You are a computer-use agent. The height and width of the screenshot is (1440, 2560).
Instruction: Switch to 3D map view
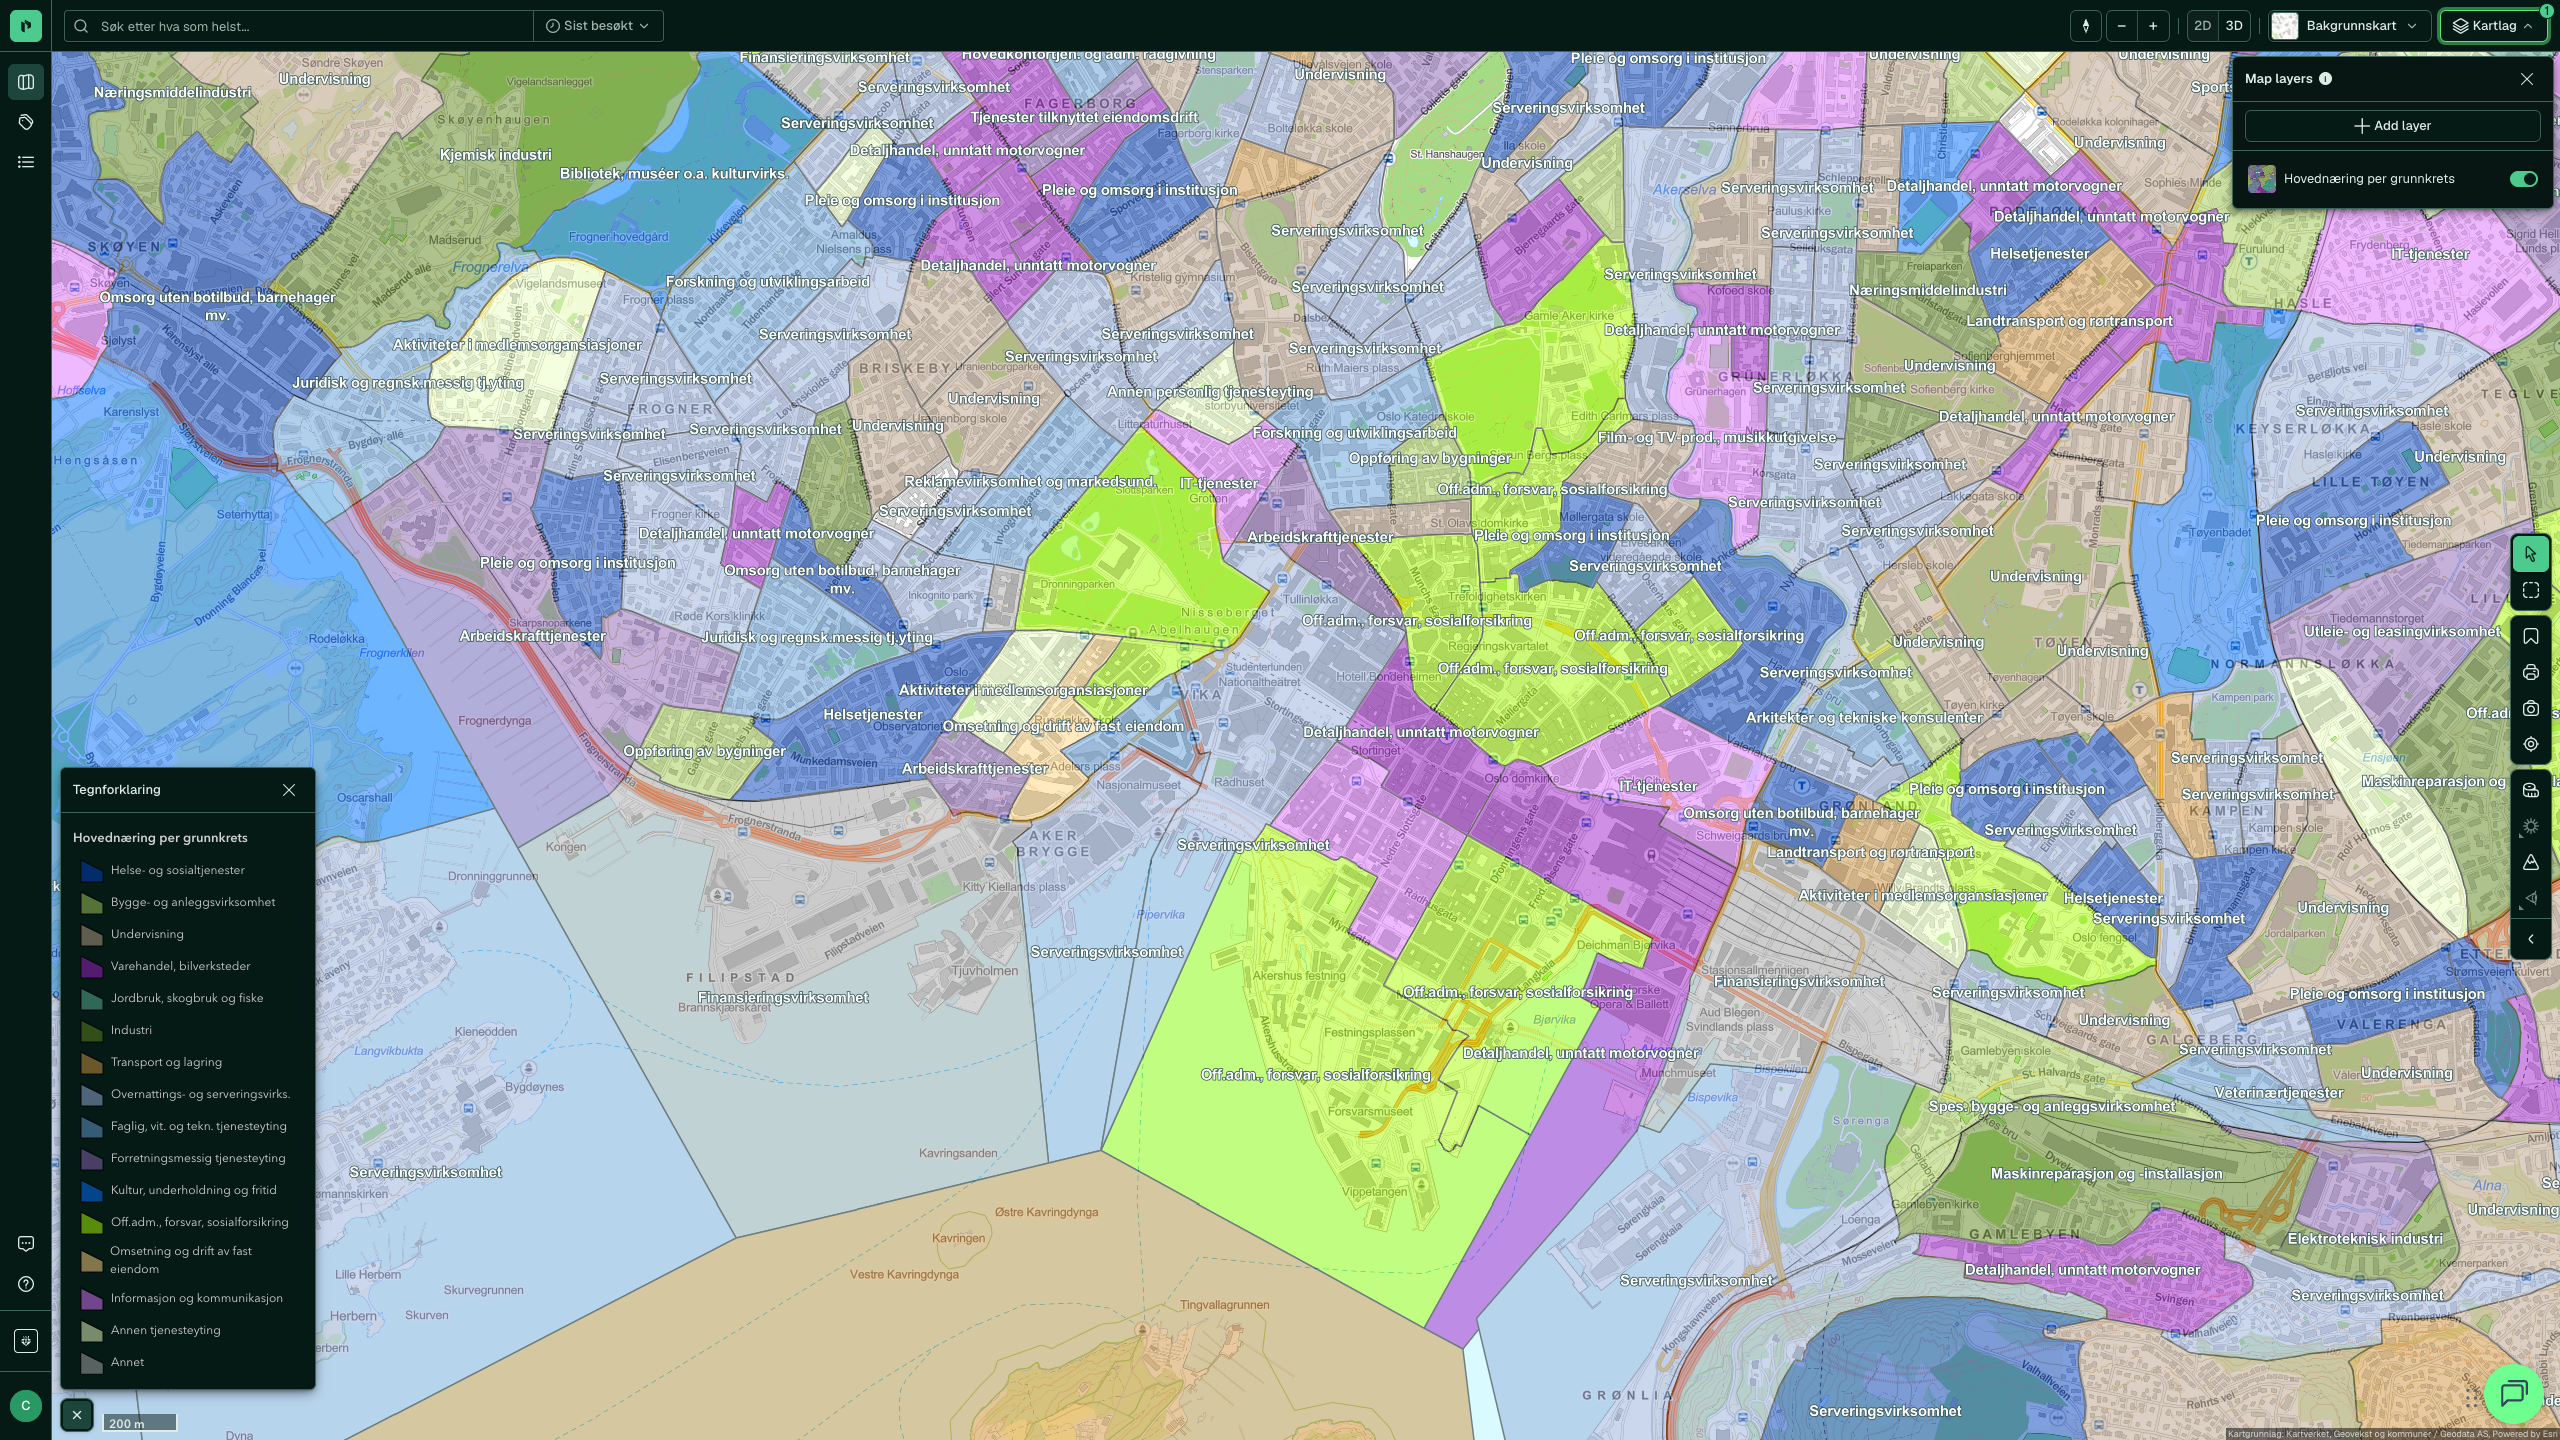coord(2234,26)
